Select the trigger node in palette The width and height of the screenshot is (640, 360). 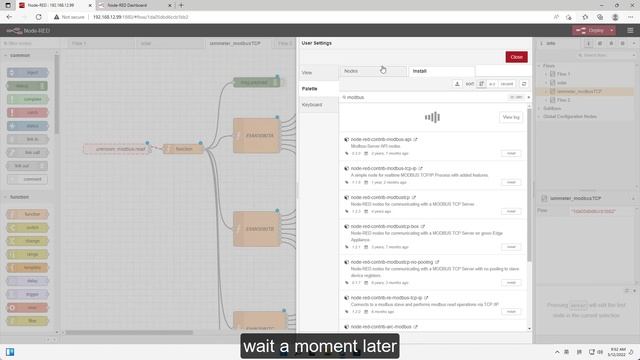pyautogui.click(x=27, y=294)
